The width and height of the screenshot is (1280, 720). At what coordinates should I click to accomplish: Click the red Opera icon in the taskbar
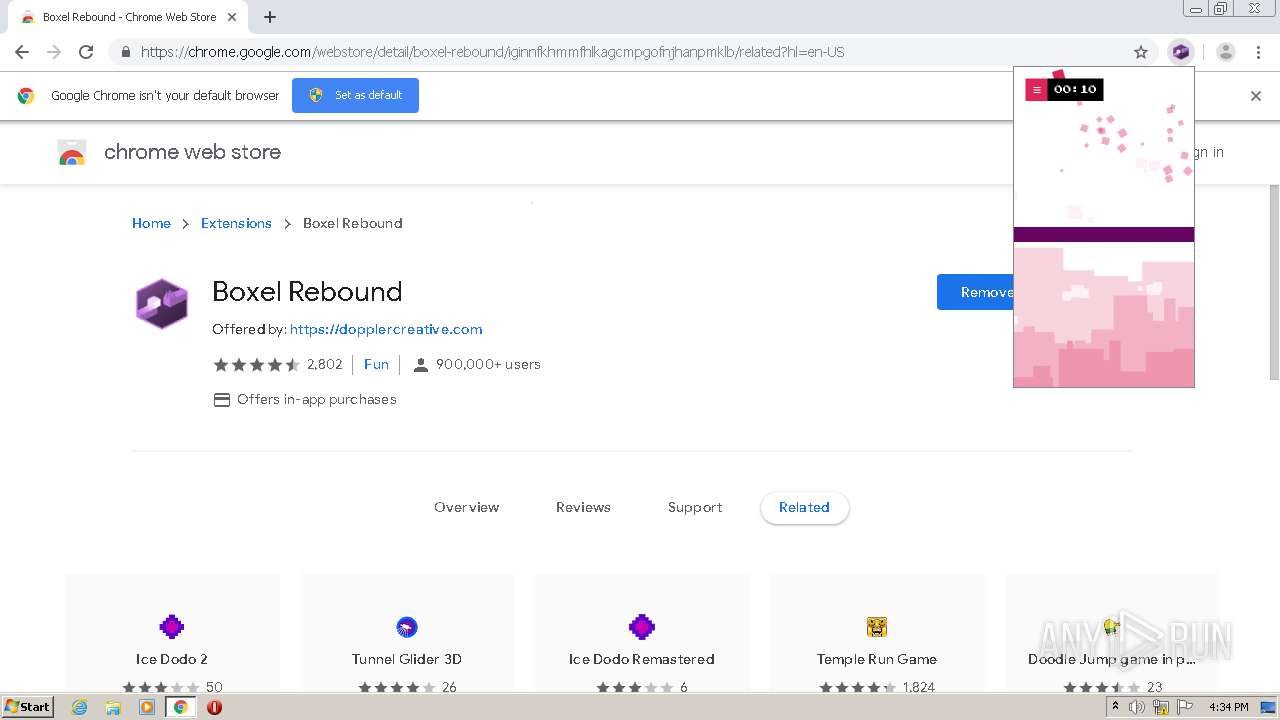click(214, 707)
